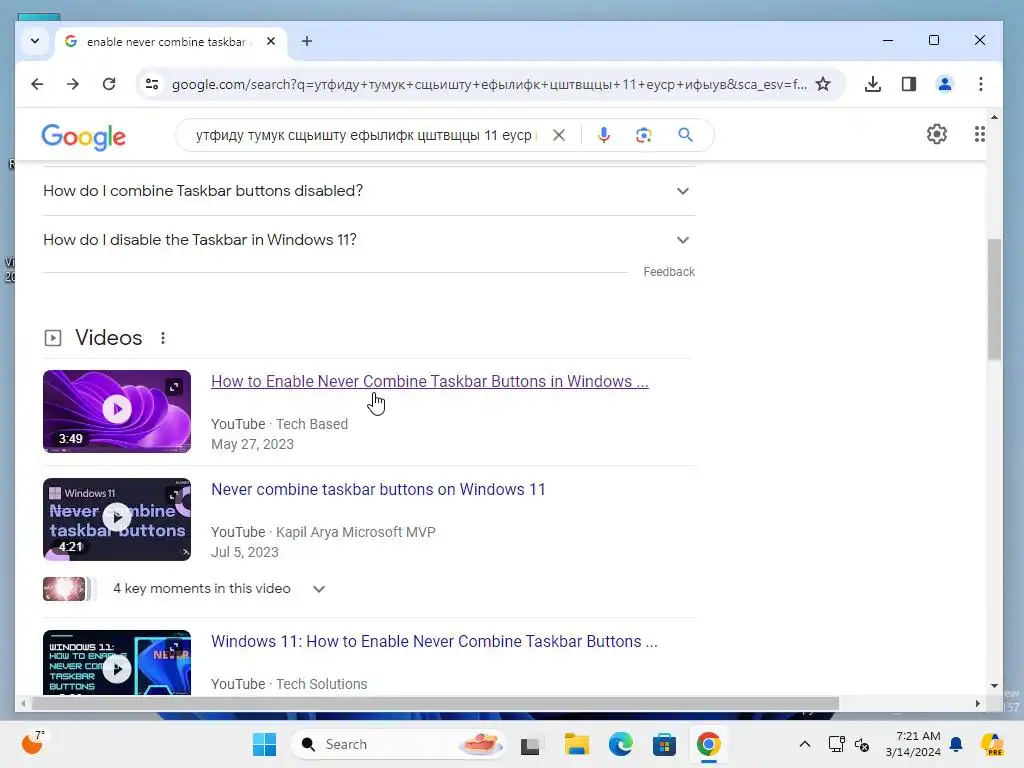Click the taskbar Search box
1024x768 pixels.
coord(398,744)
